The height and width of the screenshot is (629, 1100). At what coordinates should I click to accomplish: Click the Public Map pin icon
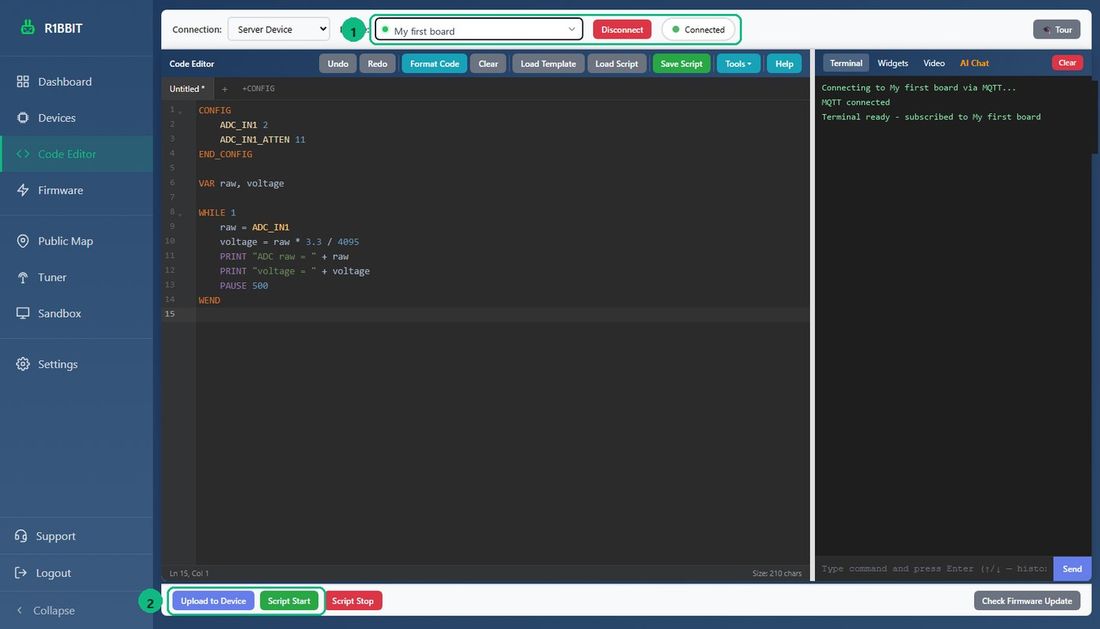pos(22,241)
